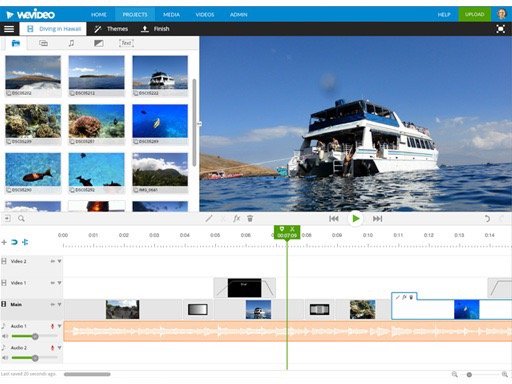This screenshot has height=384, width=512.
Task: Toggle the Video 2 track mute icon
Action: point(53,261)
